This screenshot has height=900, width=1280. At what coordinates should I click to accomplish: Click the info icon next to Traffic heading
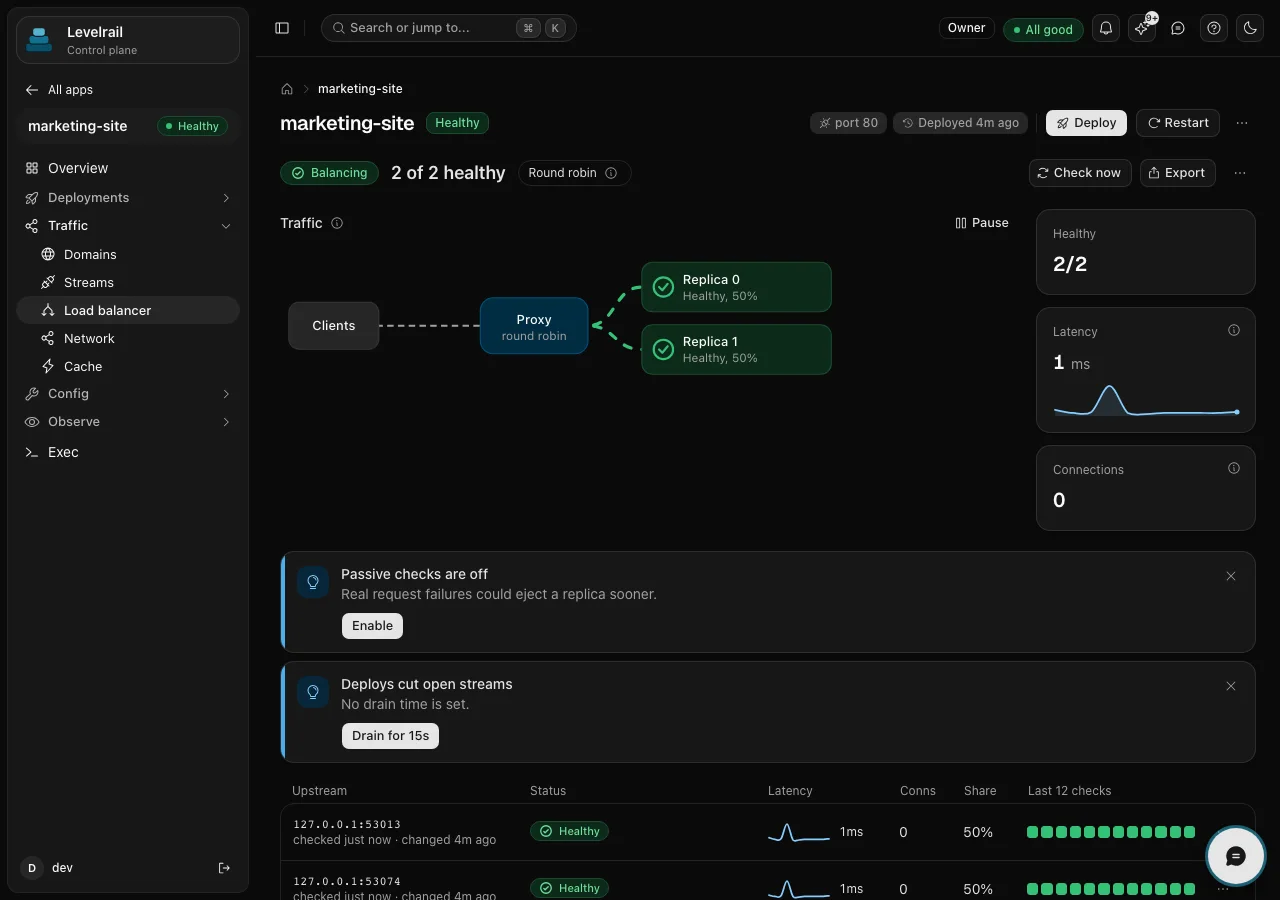coord(337,223)
